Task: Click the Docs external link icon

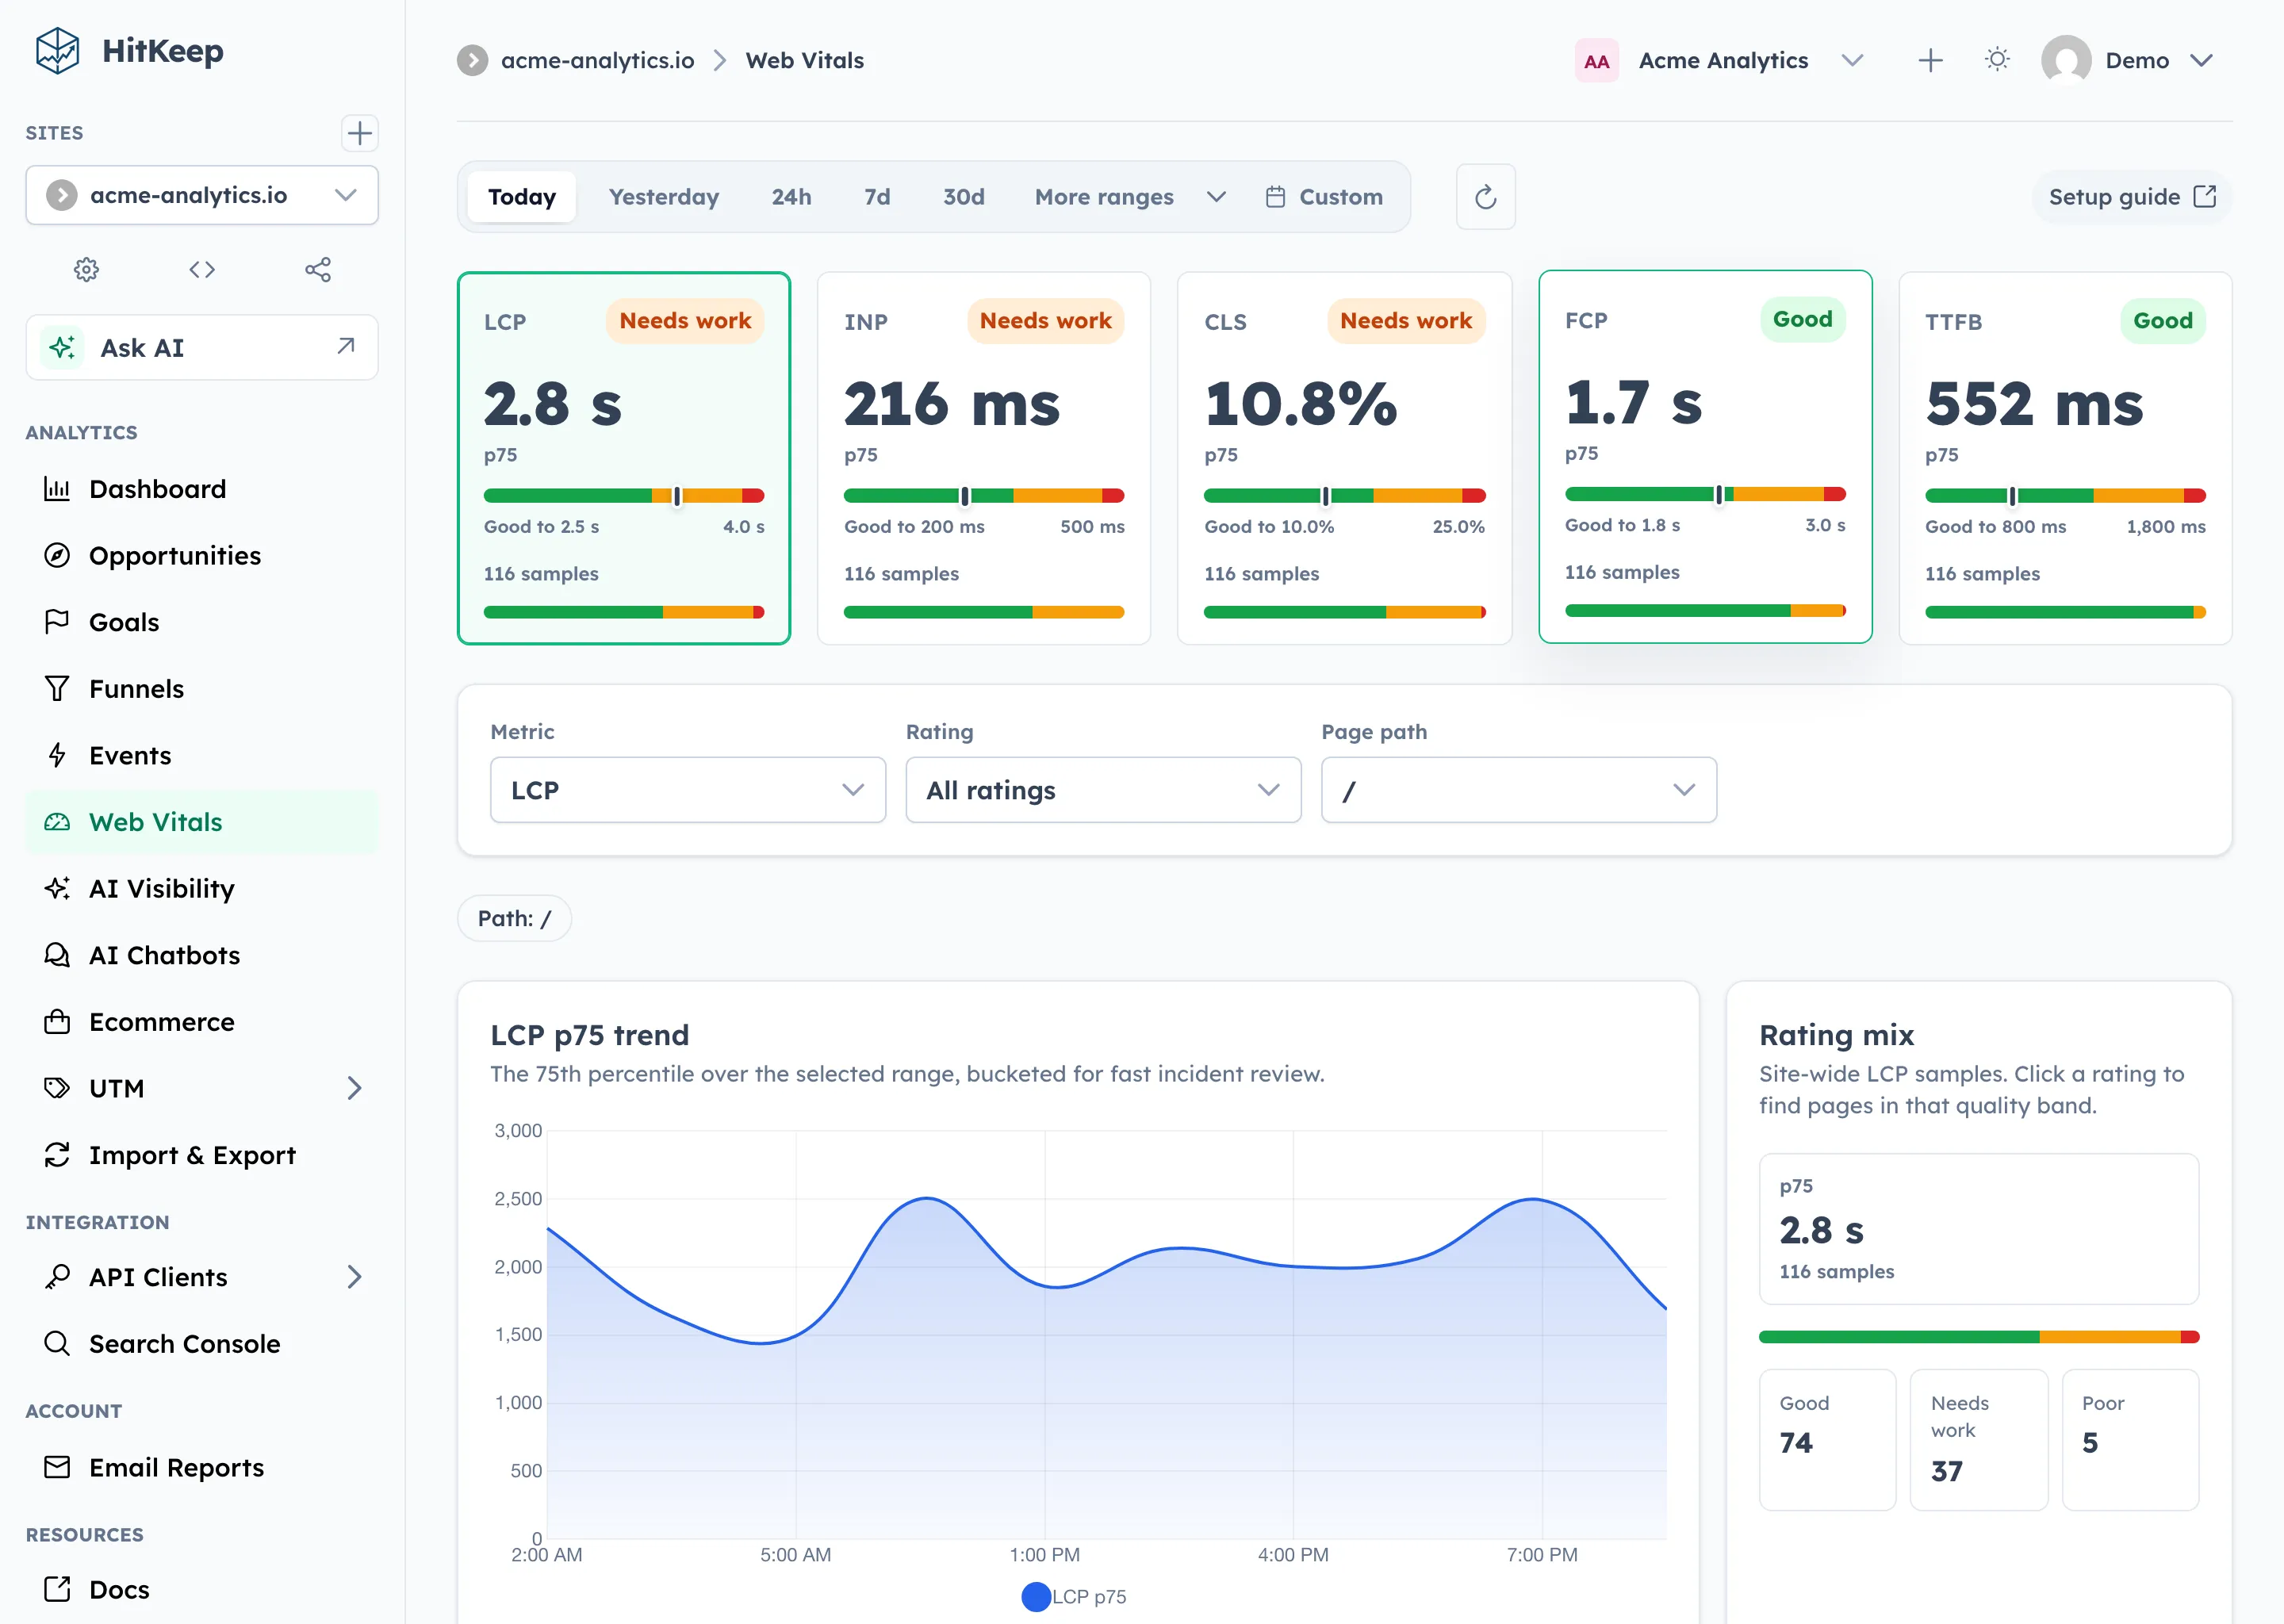Action: click(57, 1589)
